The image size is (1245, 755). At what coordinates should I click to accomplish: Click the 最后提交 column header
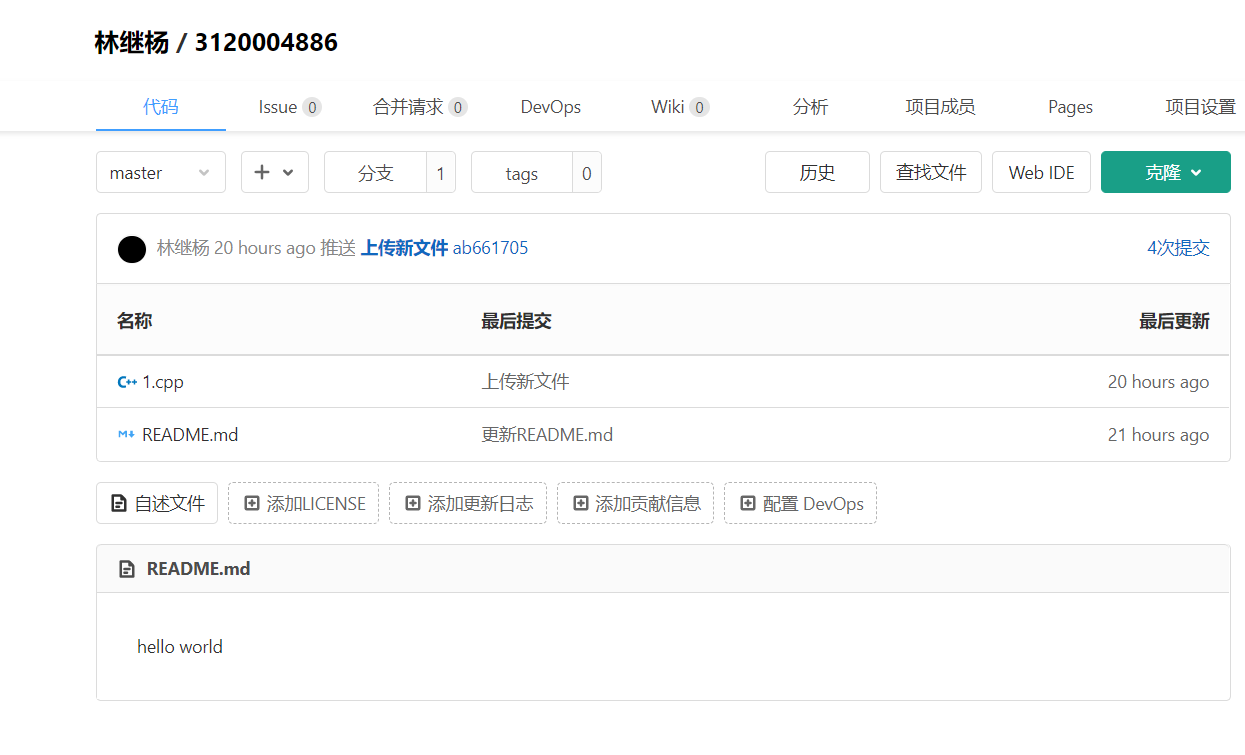[516, 321]
